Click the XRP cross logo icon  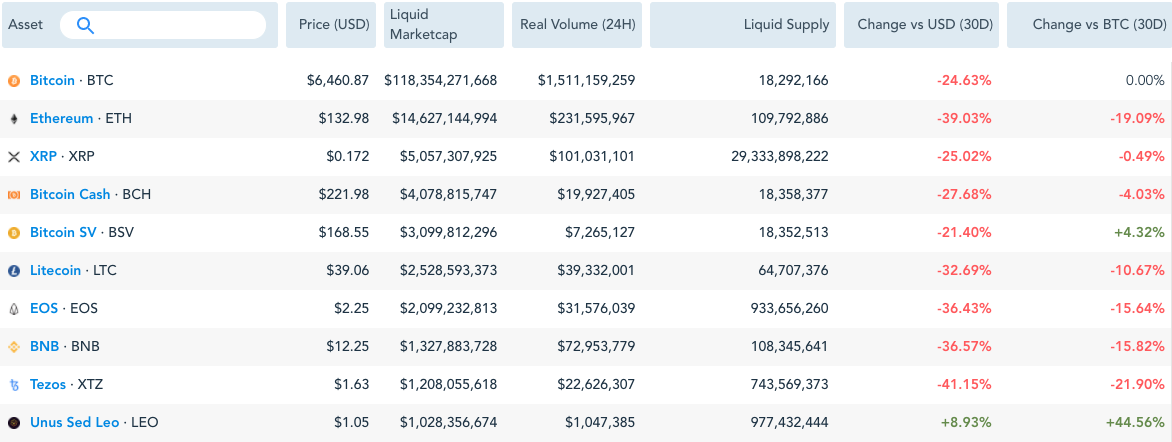13,156
